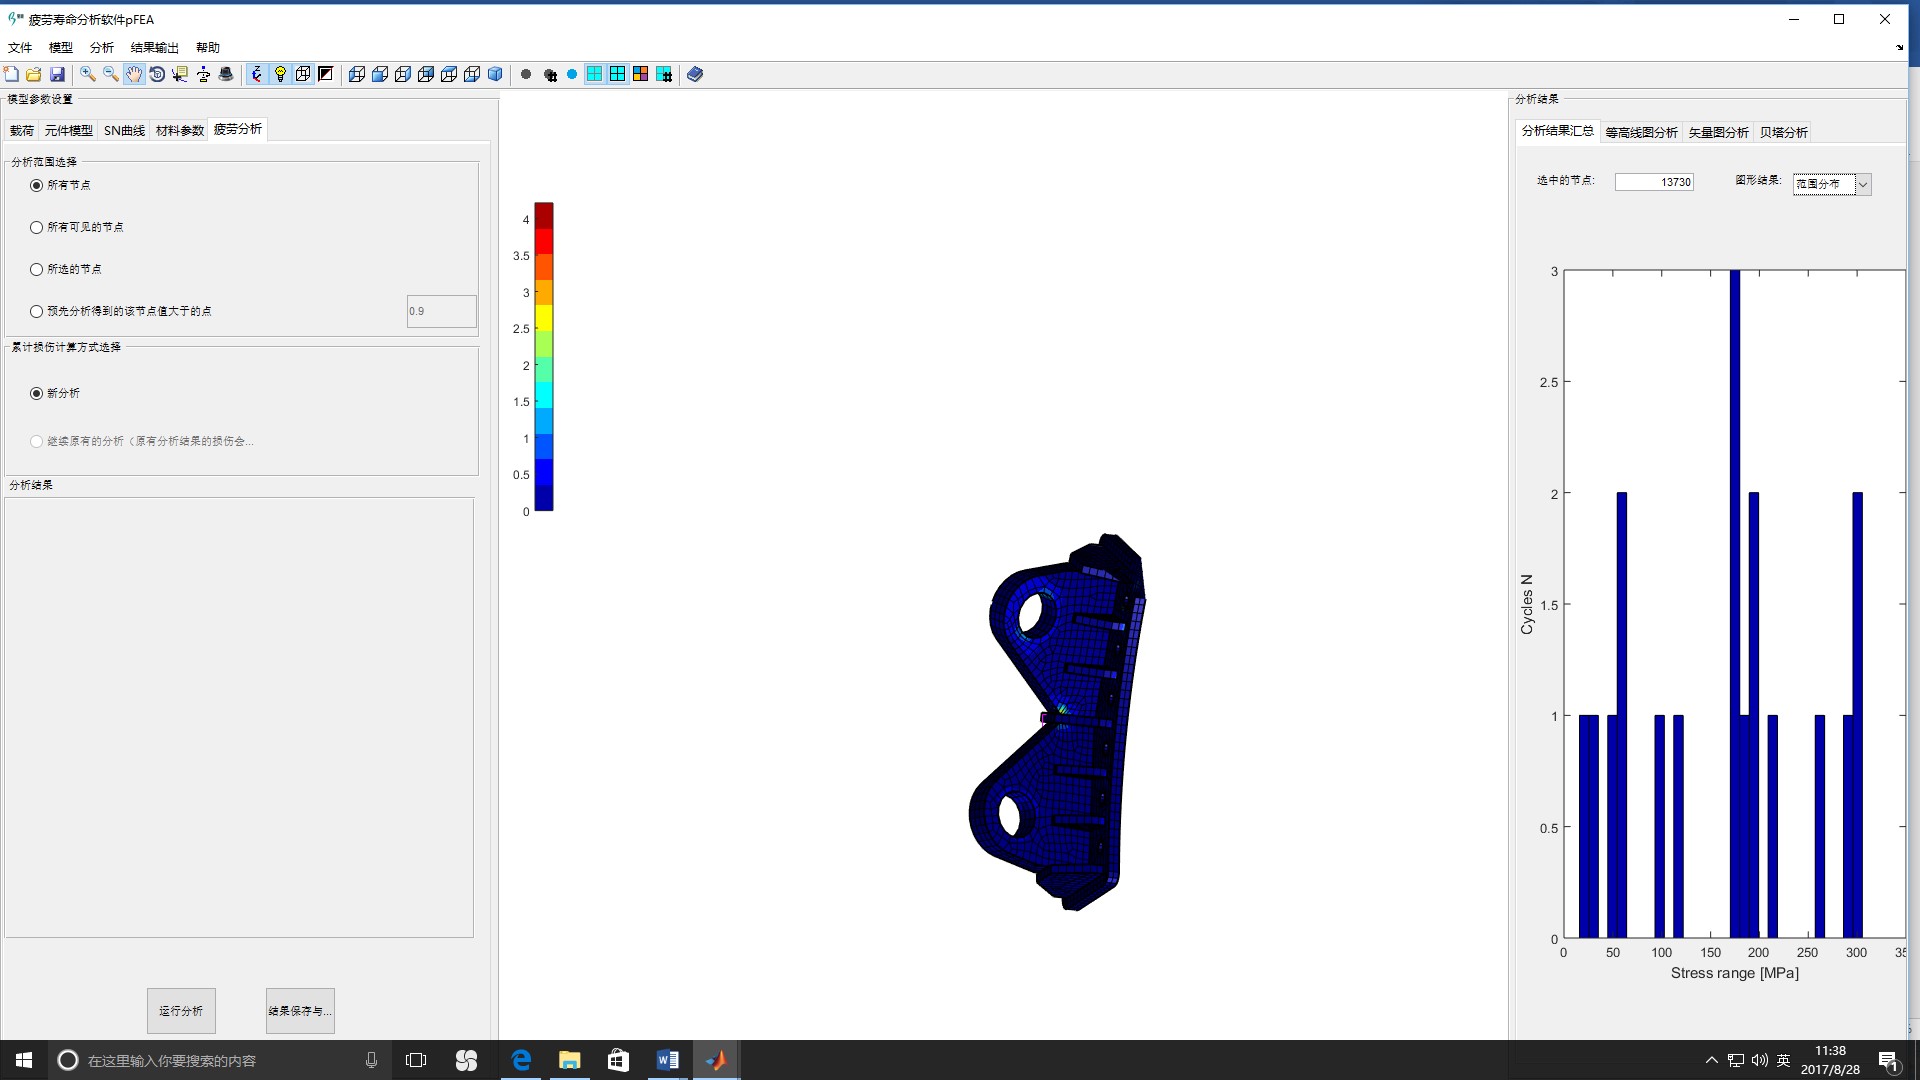Select the 所有可见的节点 radio option
This screenshot has height=1080, width=1920.
click(x=37, y=227)
